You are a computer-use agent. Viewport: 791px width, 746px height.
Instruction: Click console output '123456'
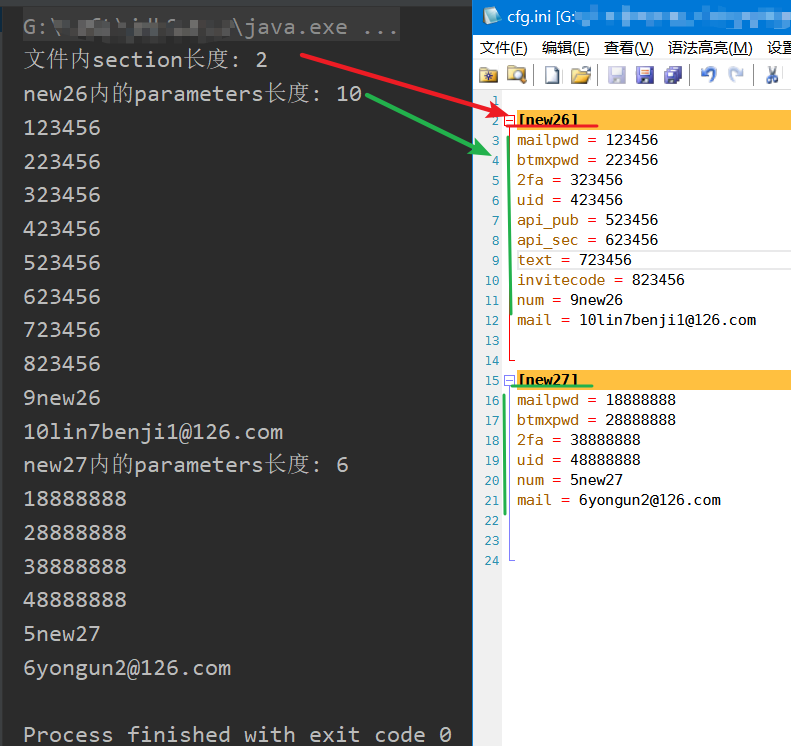point(62,128)
